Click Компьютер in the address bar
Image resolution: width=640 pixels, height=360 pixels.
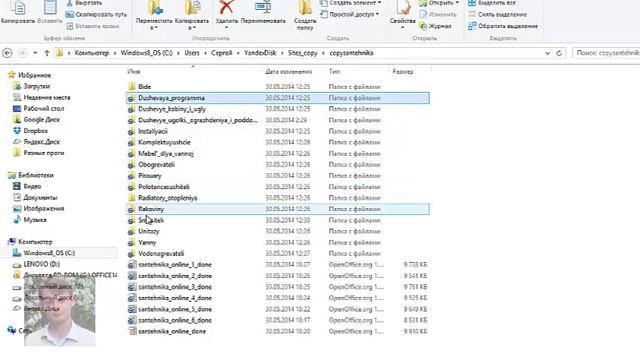click(92, 53)
